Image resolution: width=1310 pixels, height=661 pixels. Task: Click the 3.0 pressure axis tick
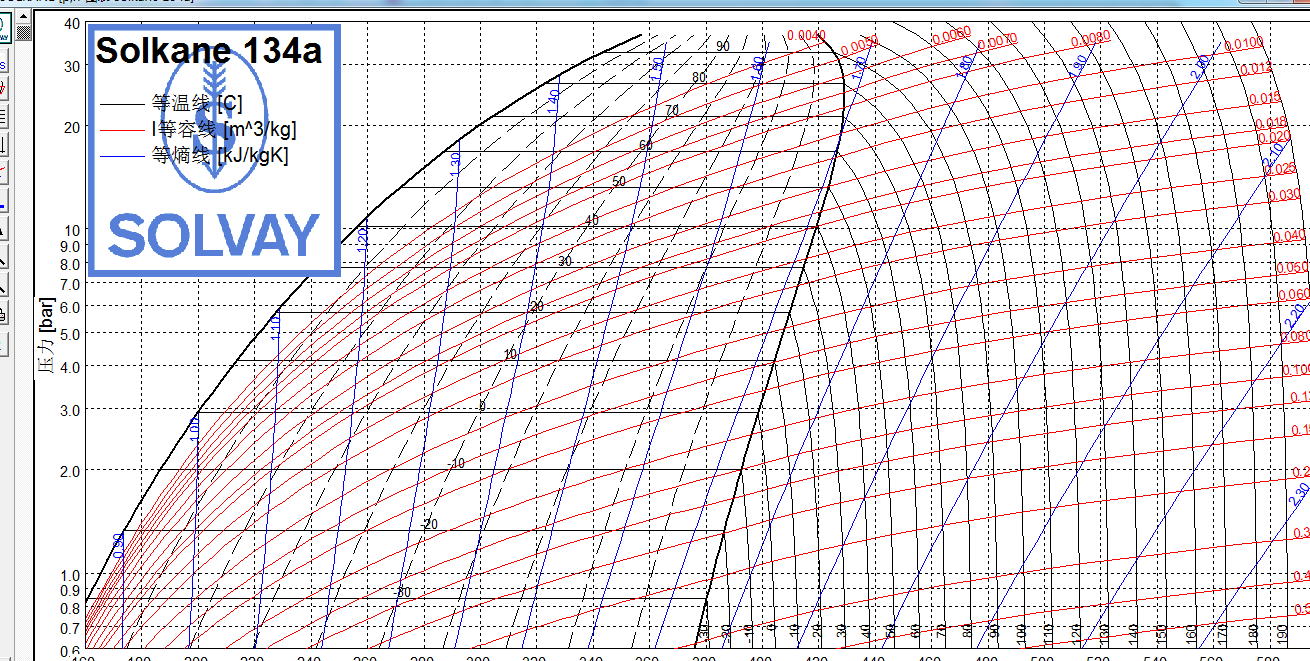click(69, 410)
